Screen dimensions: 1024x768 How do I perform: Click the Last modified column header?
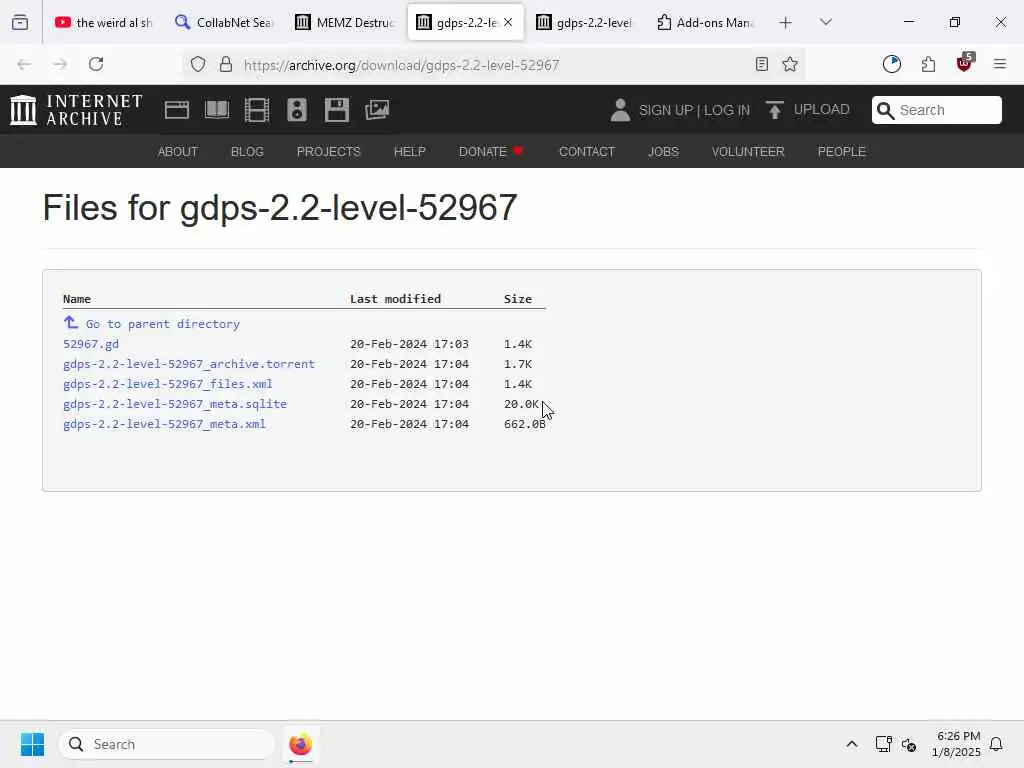coord(395,298)
